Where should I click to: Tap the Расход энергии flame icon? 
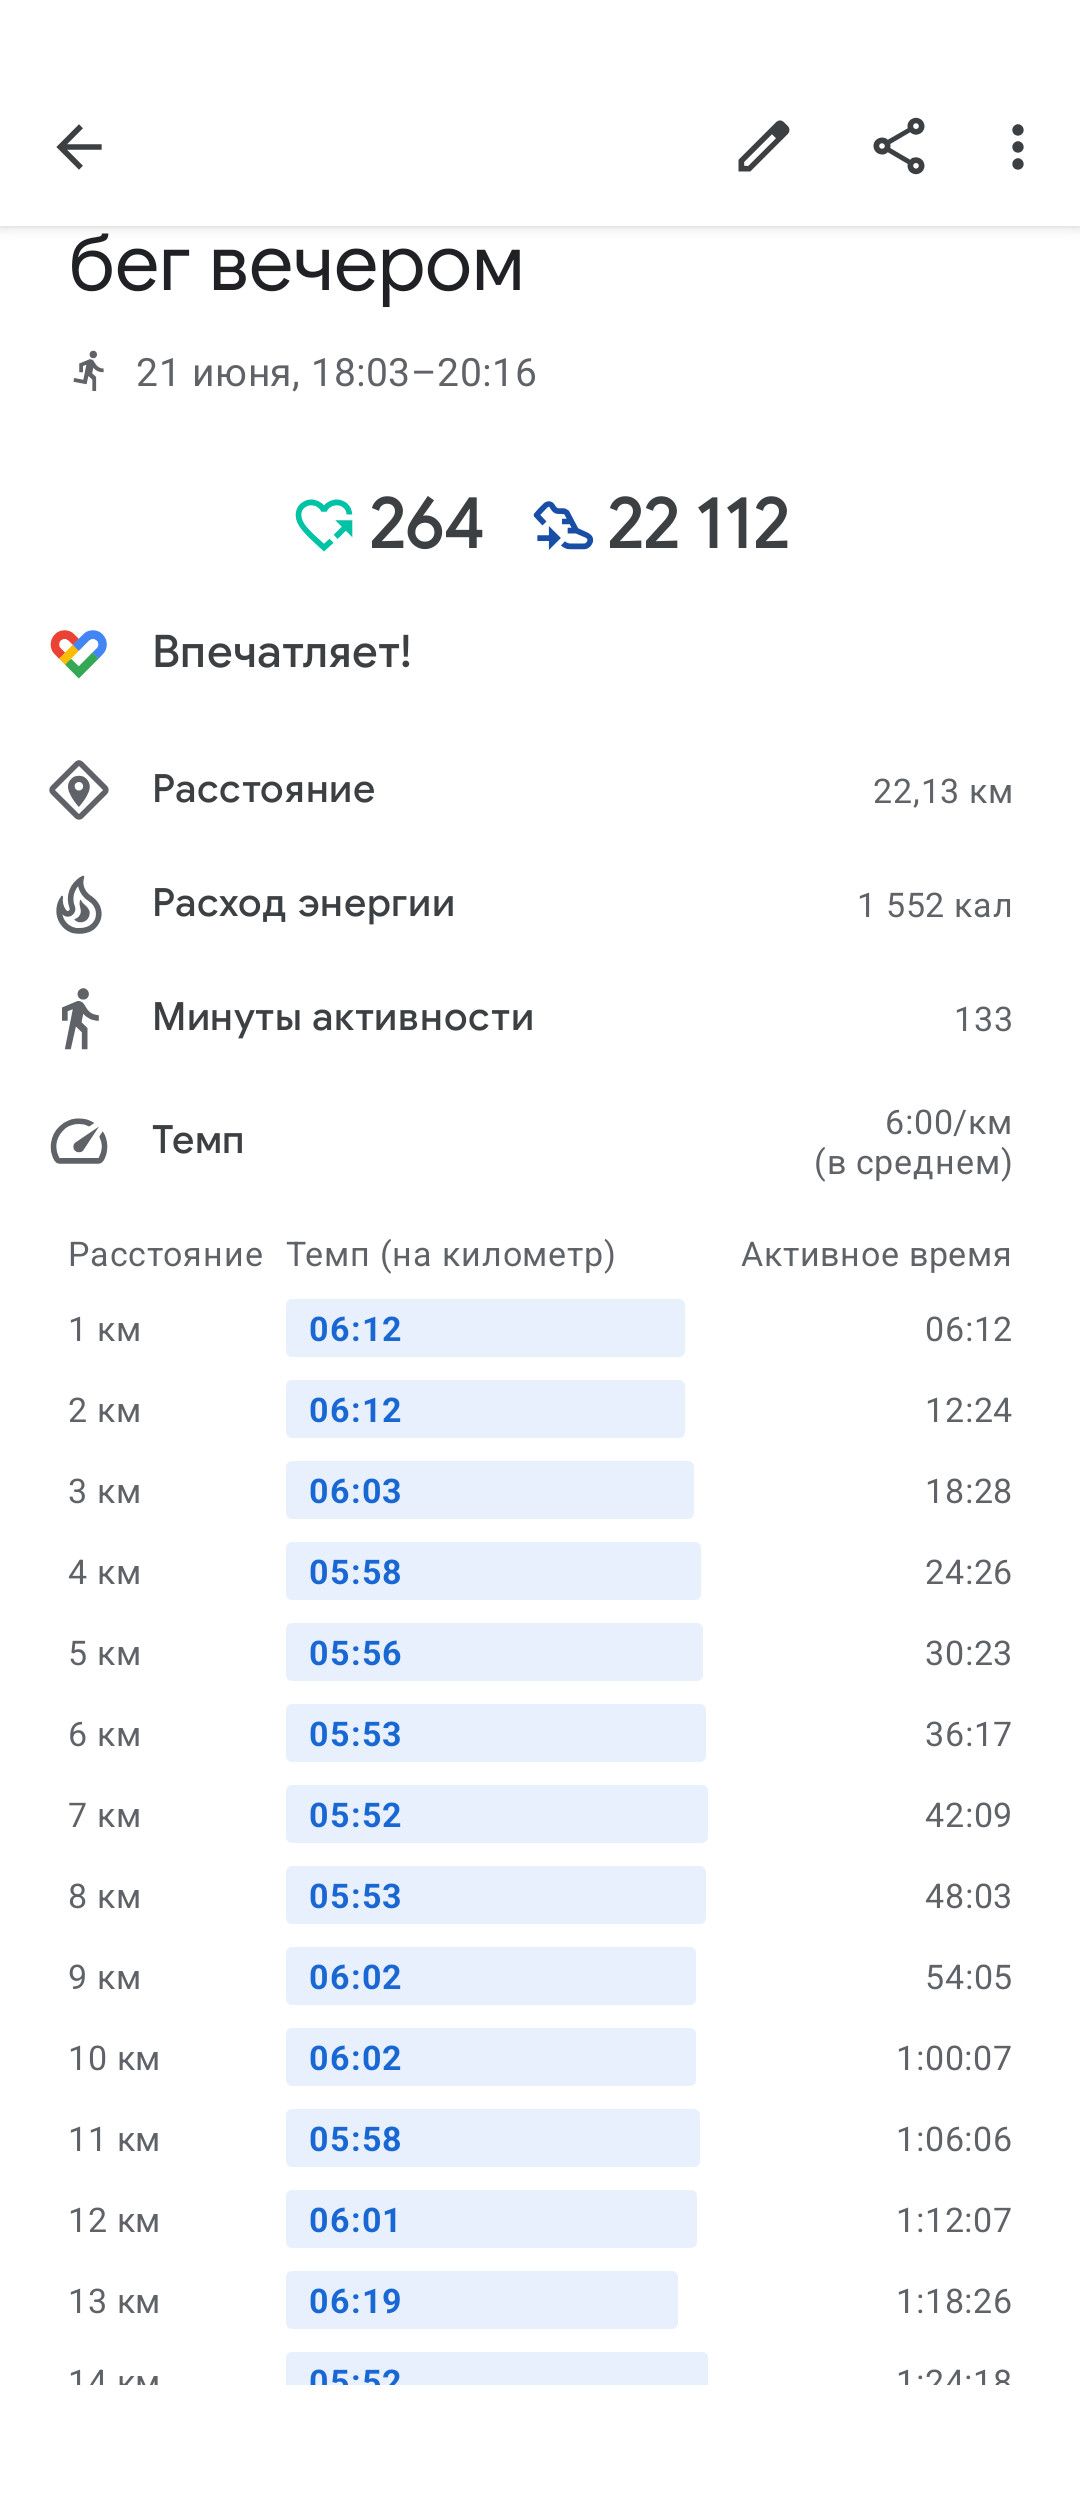point(79,904)
